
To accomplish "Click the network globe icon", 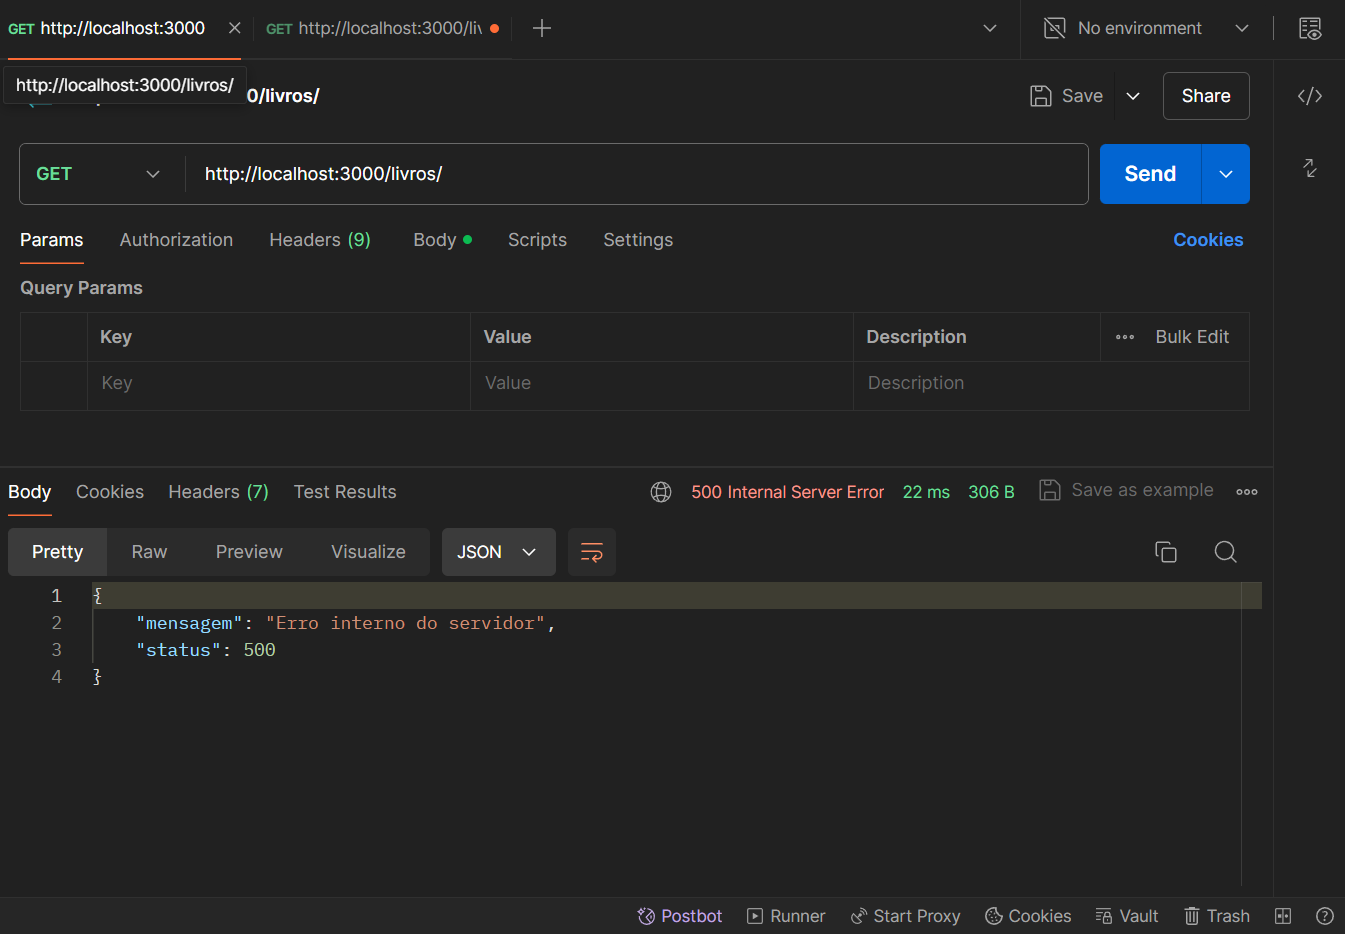I will [x=661, y=492].
